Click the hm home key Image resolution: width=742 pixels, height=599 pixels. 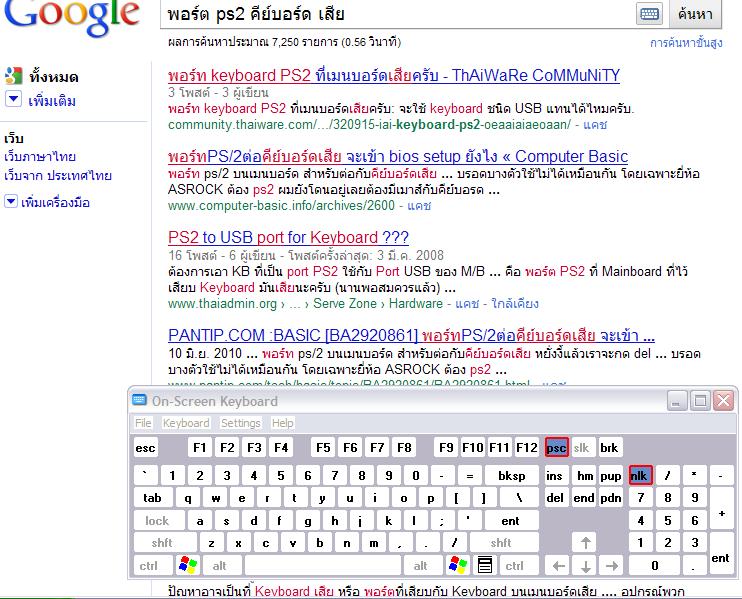point(585,476)
